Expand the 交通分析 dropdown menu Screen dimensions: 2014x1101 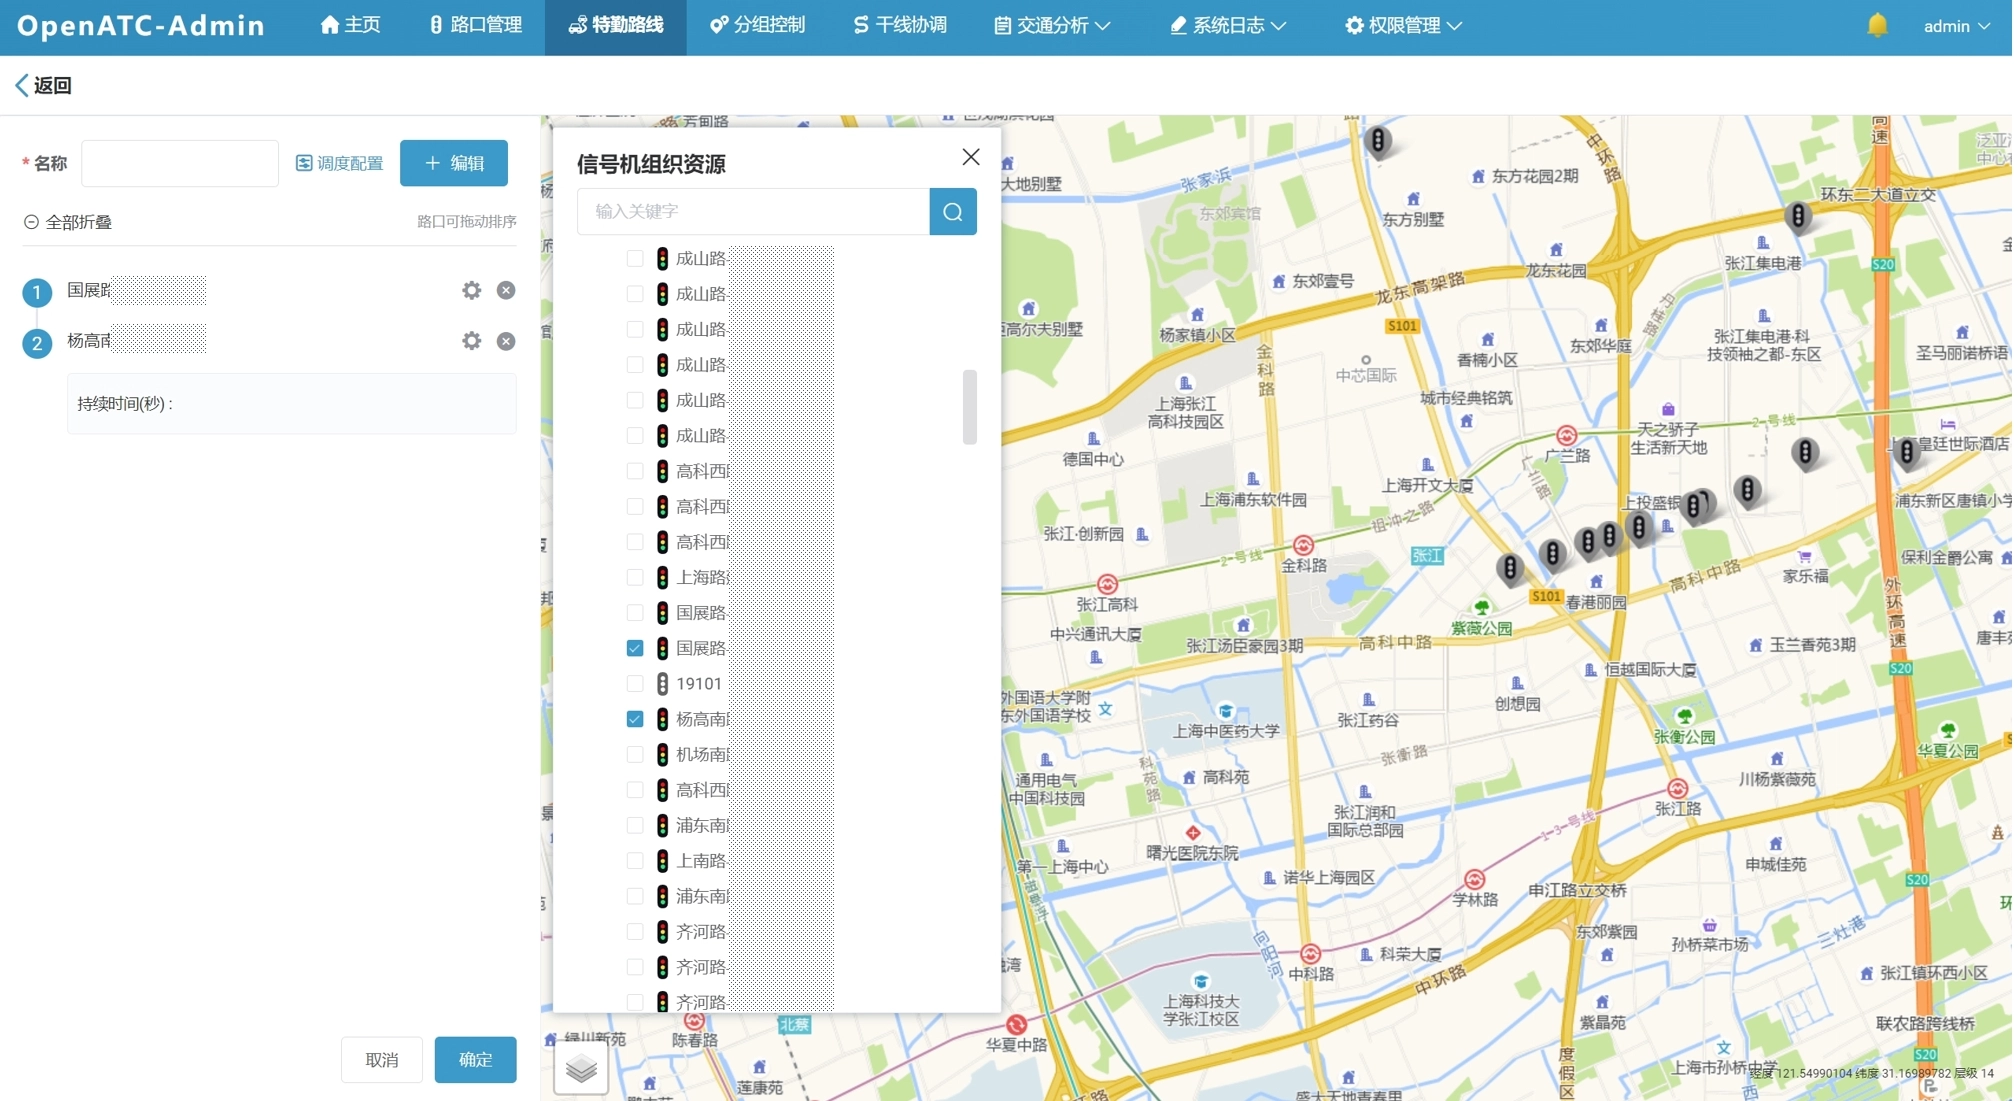(1052, 25)
